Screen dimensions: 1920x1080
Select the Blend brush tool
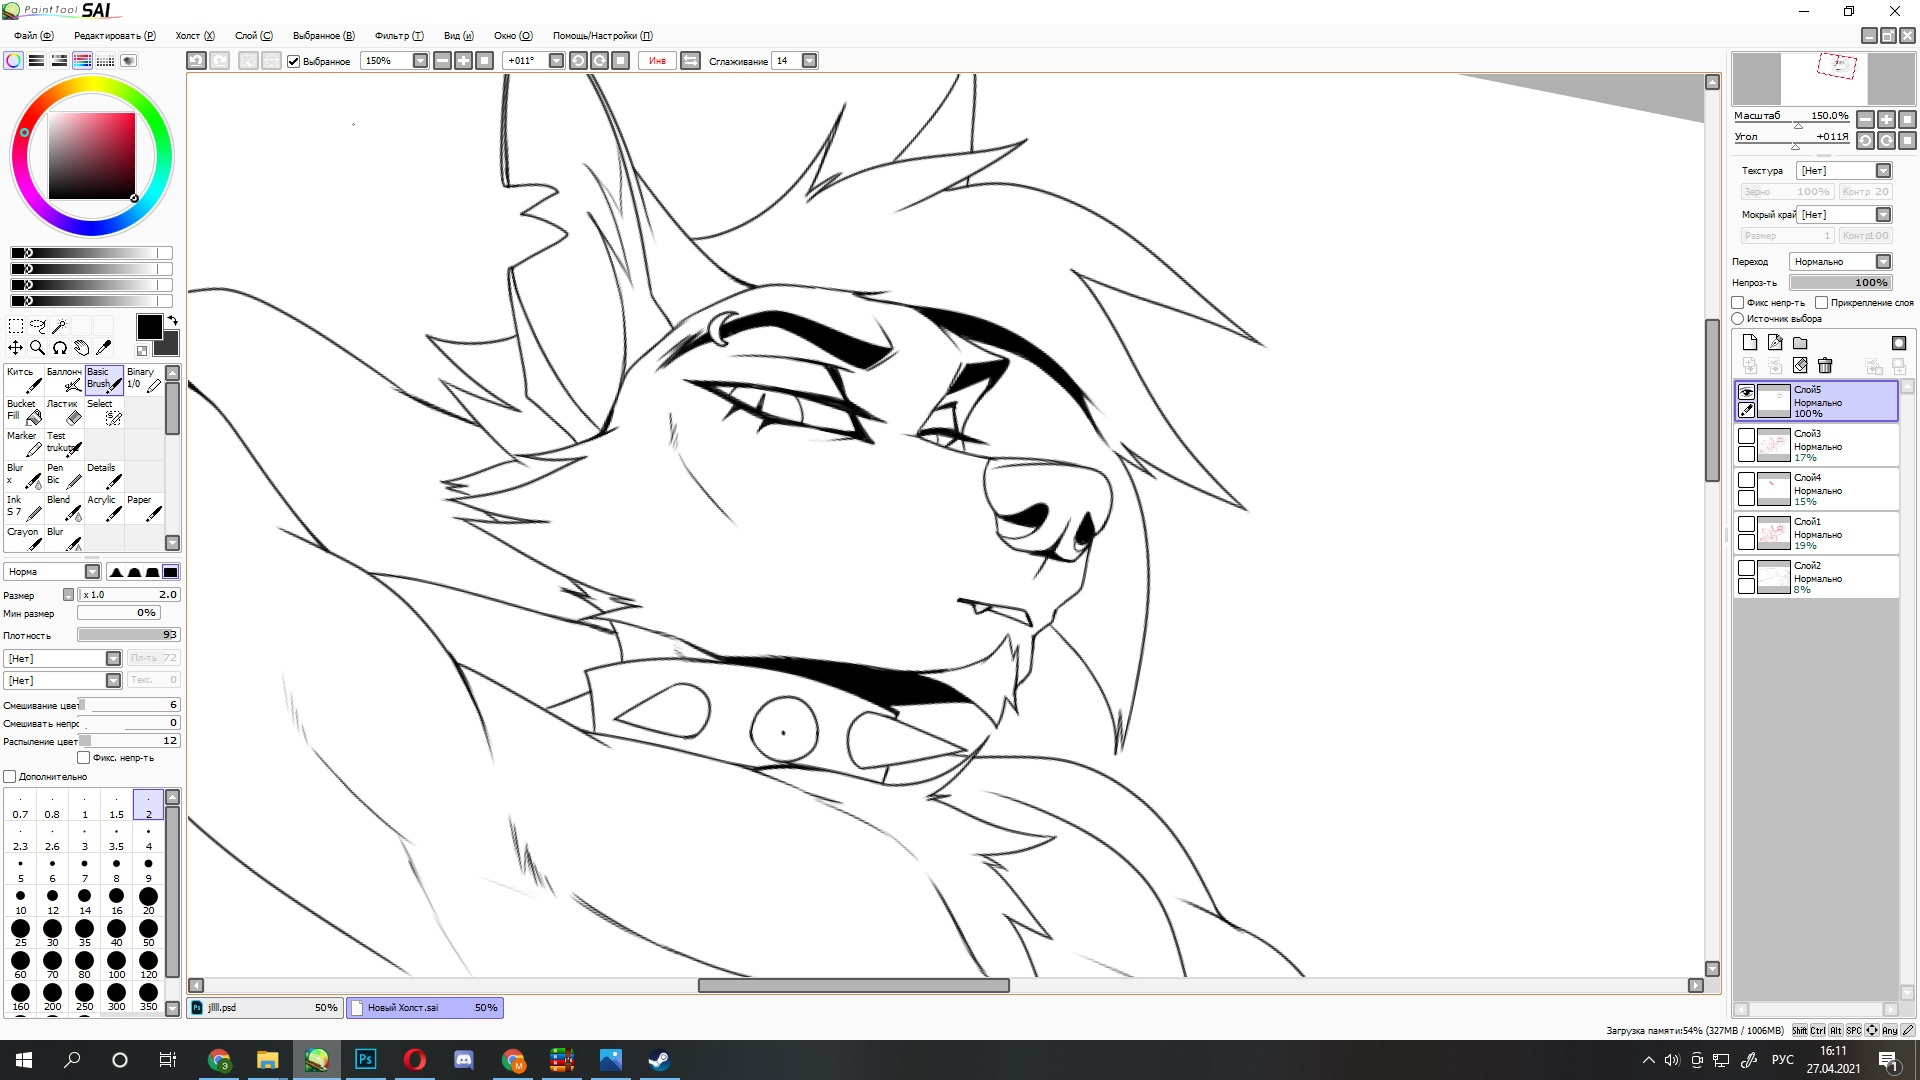pyautogui.click(x=64, y=507)
